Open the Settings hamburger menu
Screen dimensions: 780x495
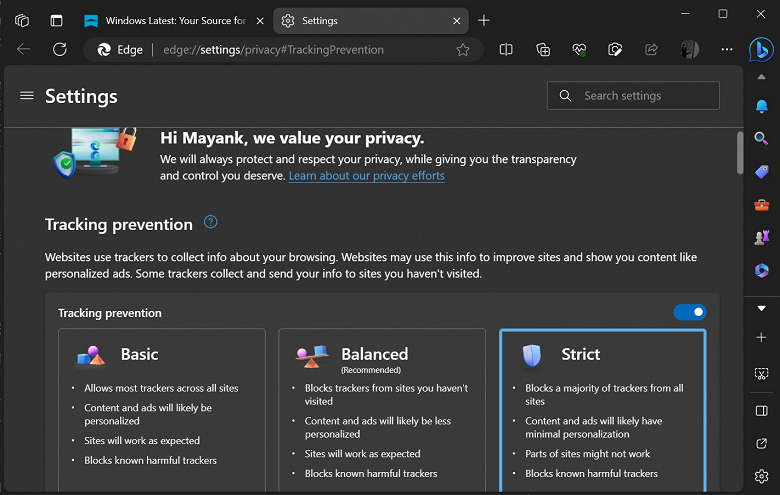click(x=27, y=96)
